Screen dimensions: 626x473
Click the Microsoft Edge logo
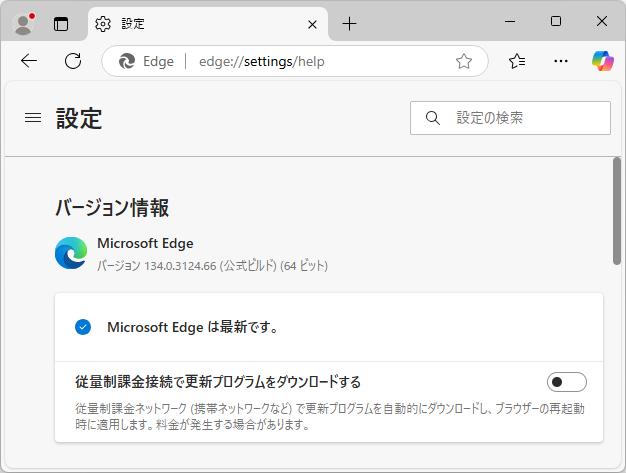click(x=71, y=253)
